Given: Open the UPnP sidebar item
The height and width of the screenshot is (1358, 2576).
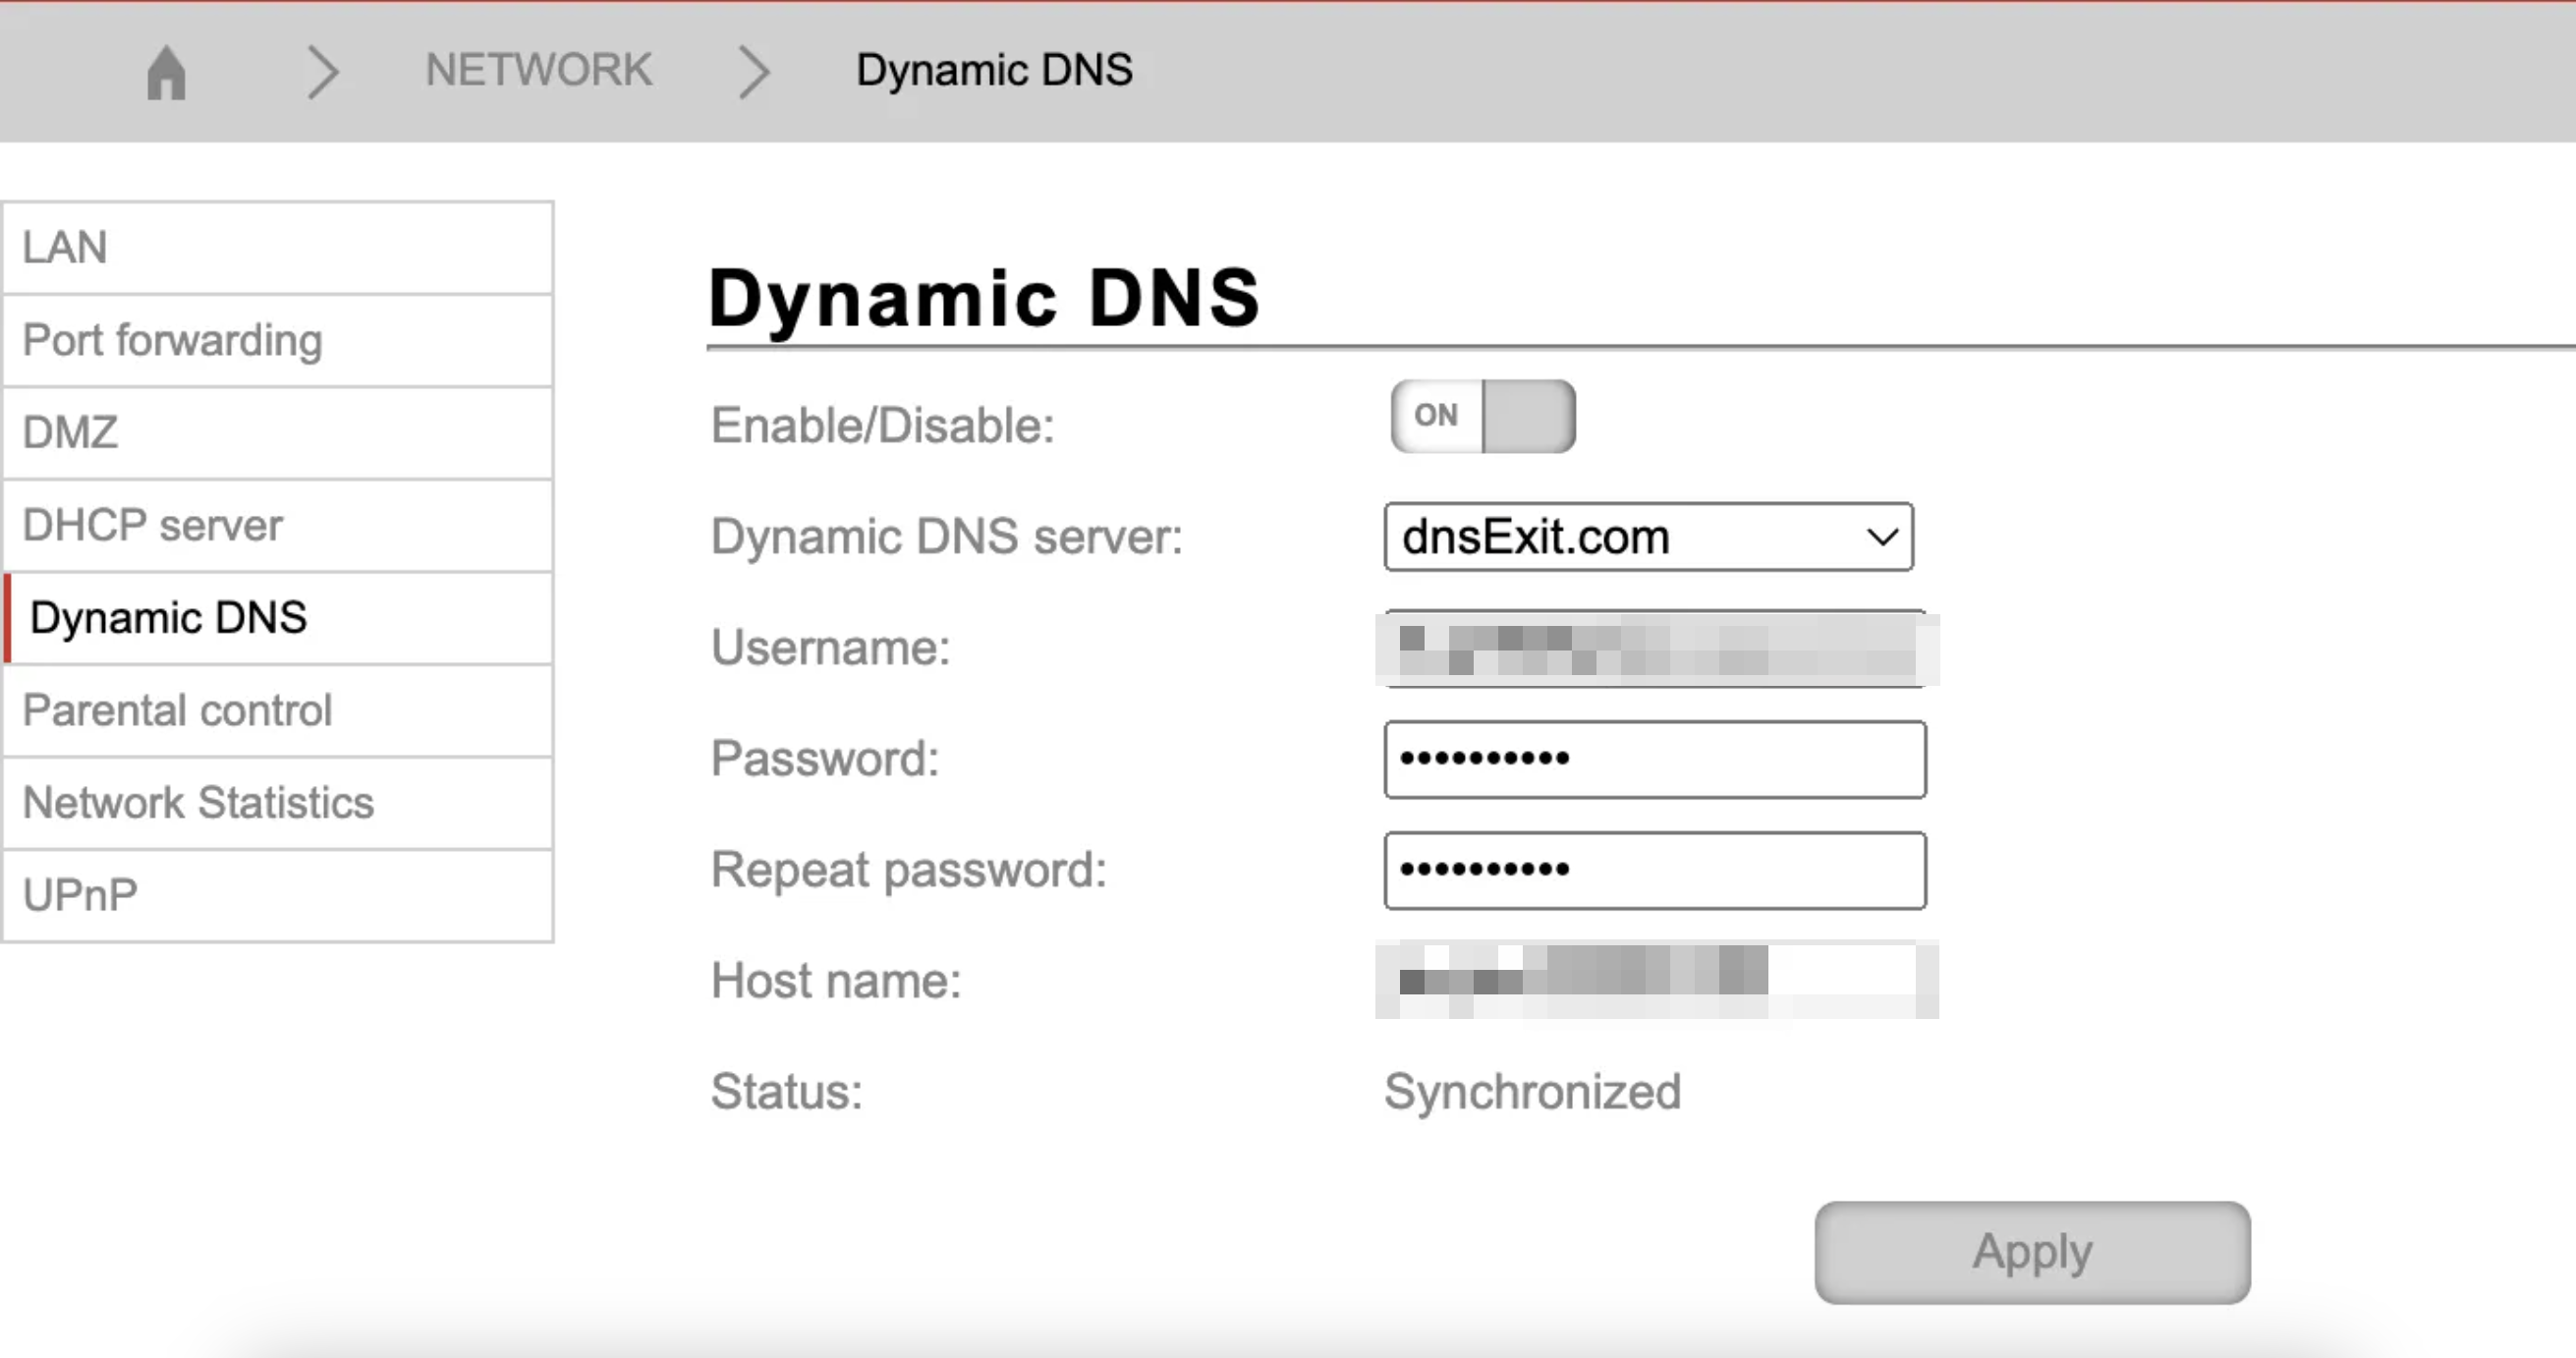Looking at the screenshot, I should click(277, 895).
